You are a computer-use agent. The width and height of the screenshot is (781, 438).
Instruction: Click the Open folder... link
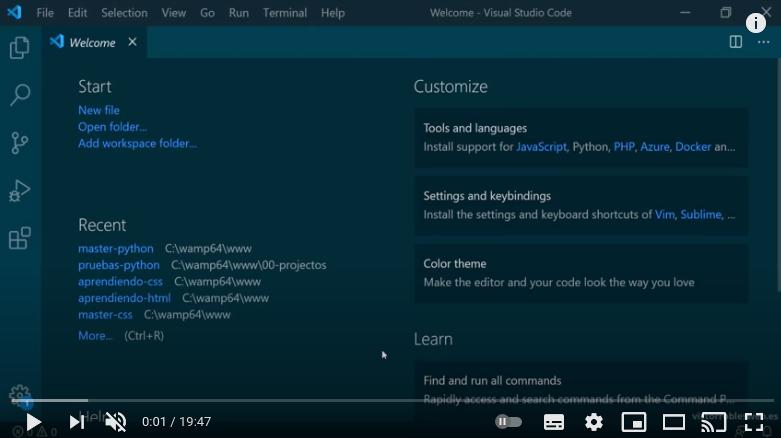113,127
